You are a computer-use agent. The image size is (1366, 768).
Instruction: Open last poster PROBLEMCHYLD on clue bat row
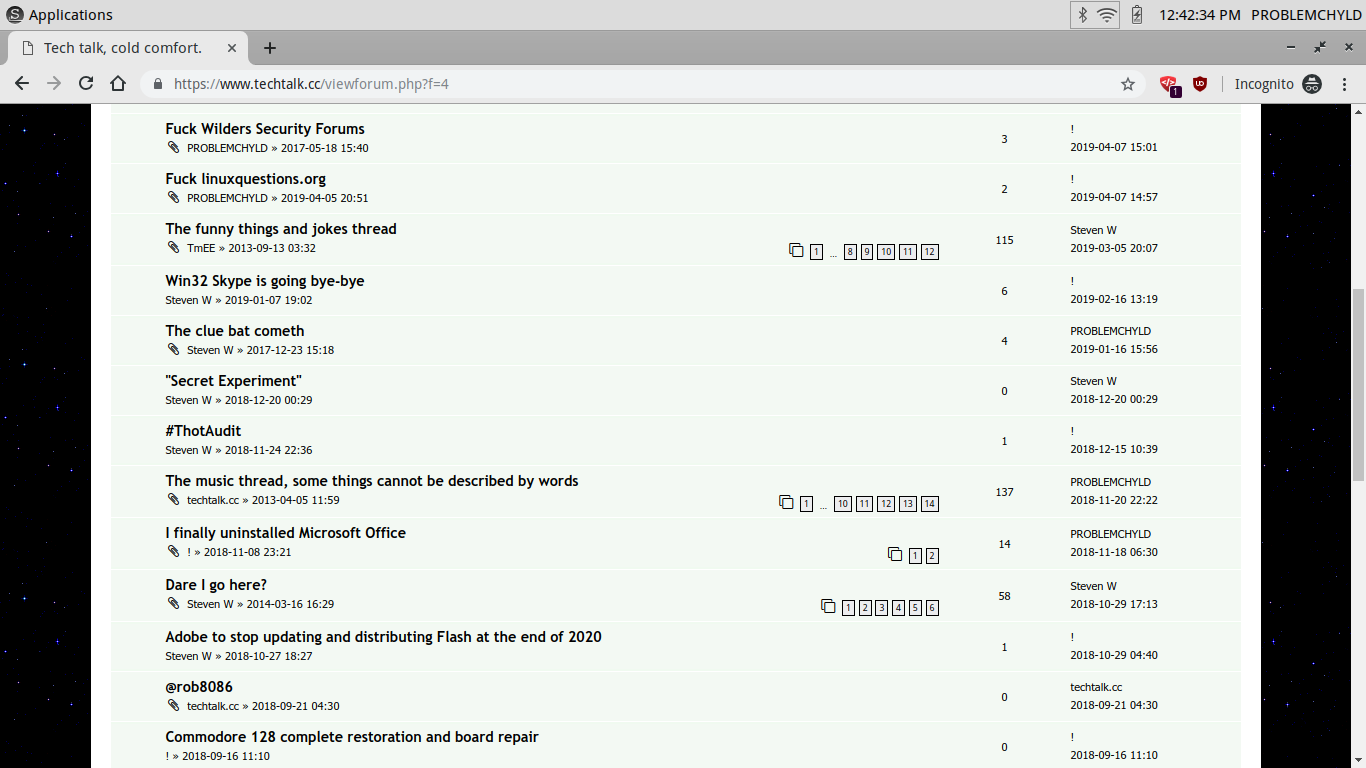tap(1110, 331)
